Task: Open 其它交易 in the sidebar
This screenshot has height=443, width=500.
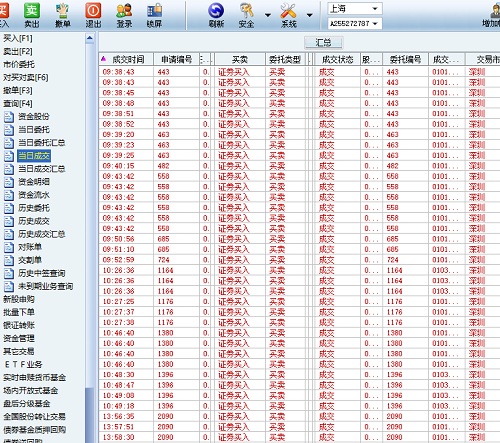Action: coord(19,351)
